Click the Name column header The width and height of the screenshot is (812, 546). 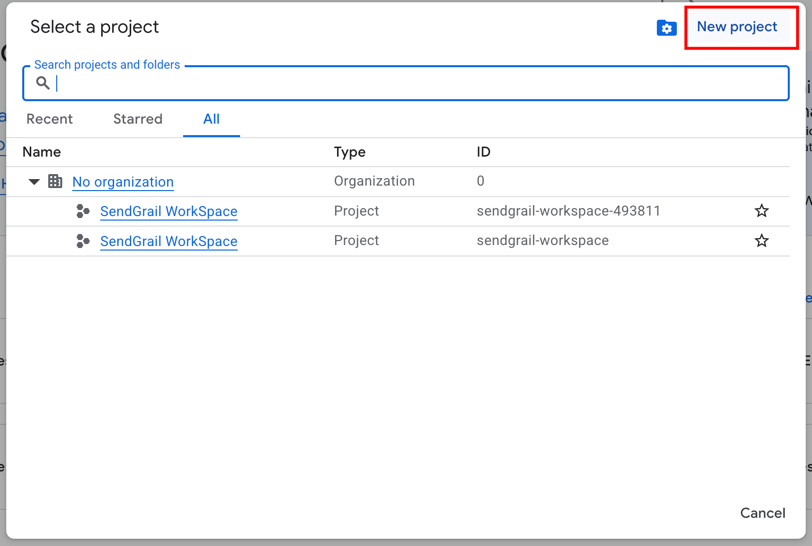tap(41, 152)
